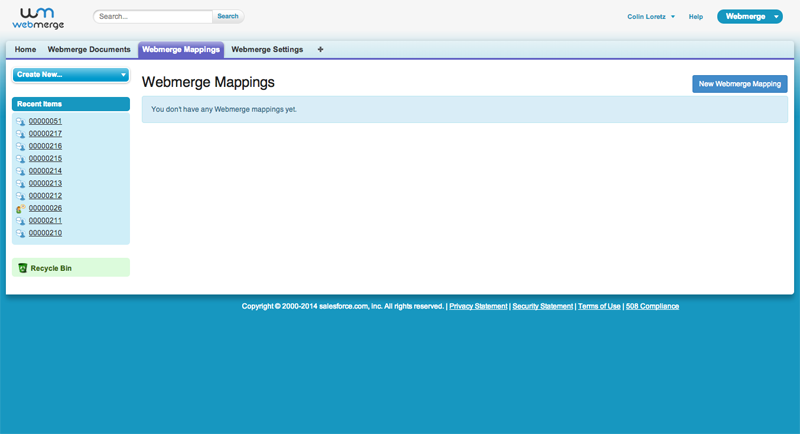Click the icon beside record 00000217
Viewport: 800px width, 434px height.
pyautogui.click(x=20, y=134)
